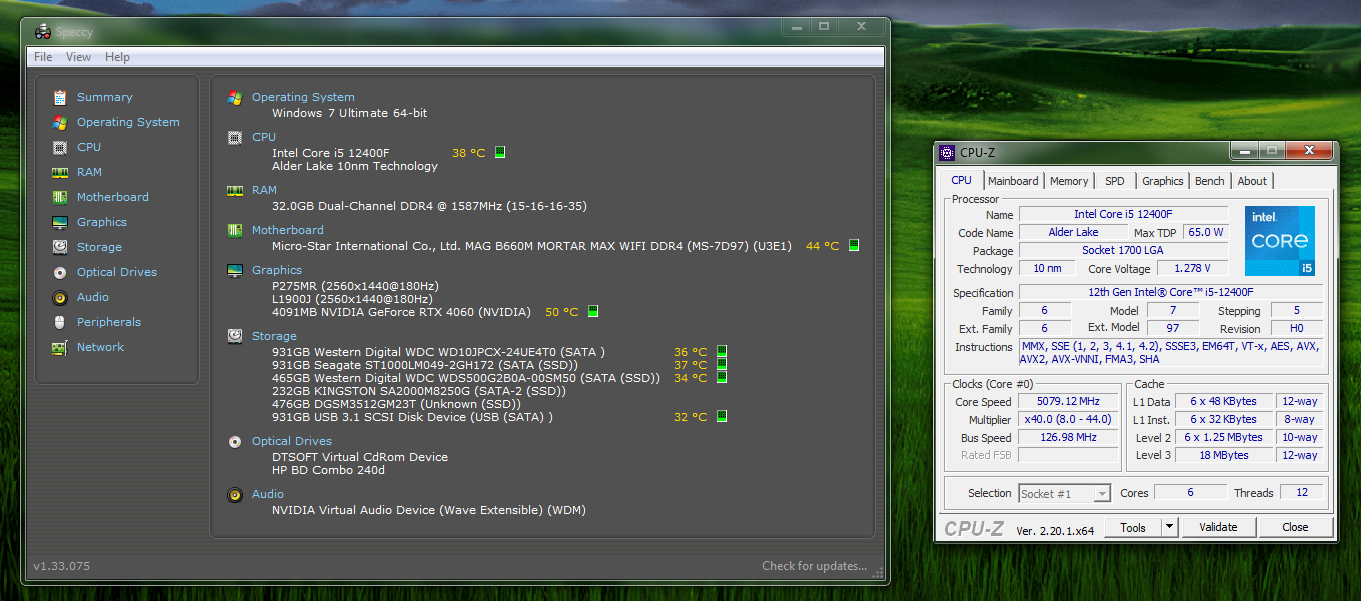Open the Operating System section heading link
Viewport: 1361px width, 601px height.
click(303, 97)
